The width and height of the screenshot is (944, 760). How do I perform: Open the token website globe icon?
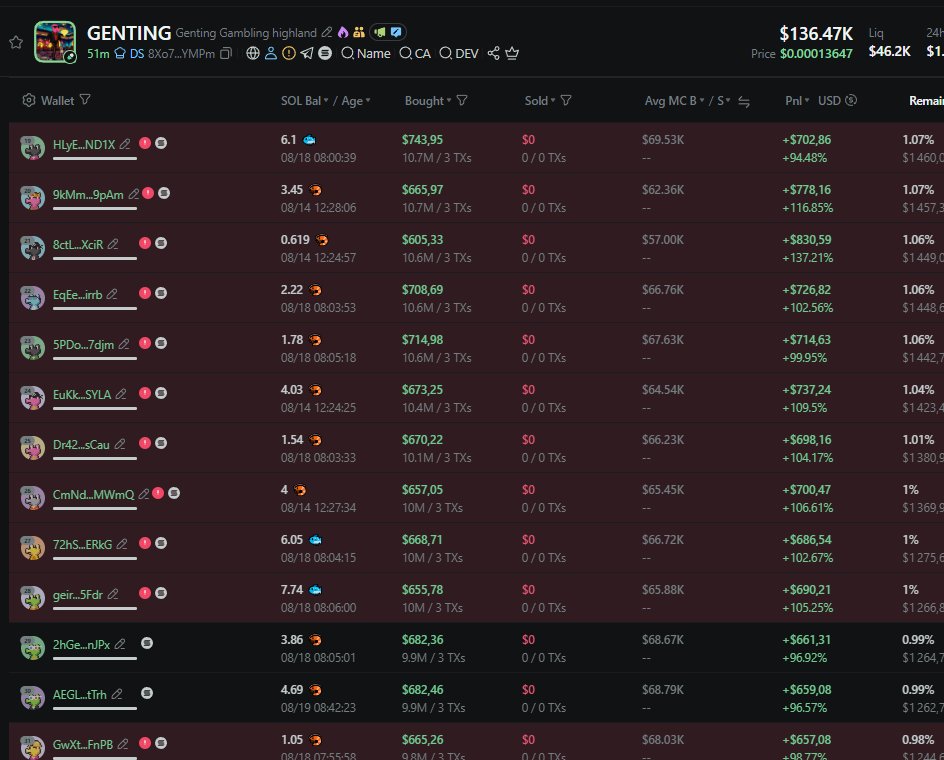(x=253, y=53)
